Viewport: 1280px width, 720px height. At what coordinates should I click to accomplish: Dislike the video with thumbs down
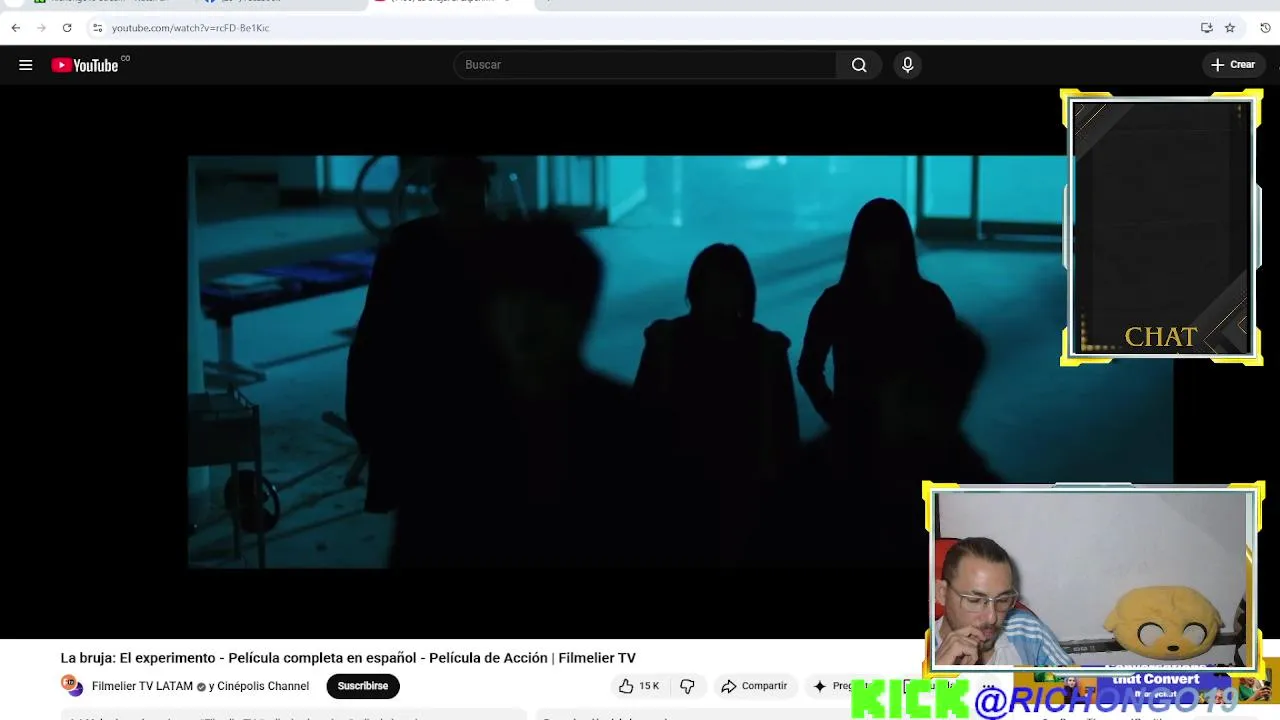[687, 686]
